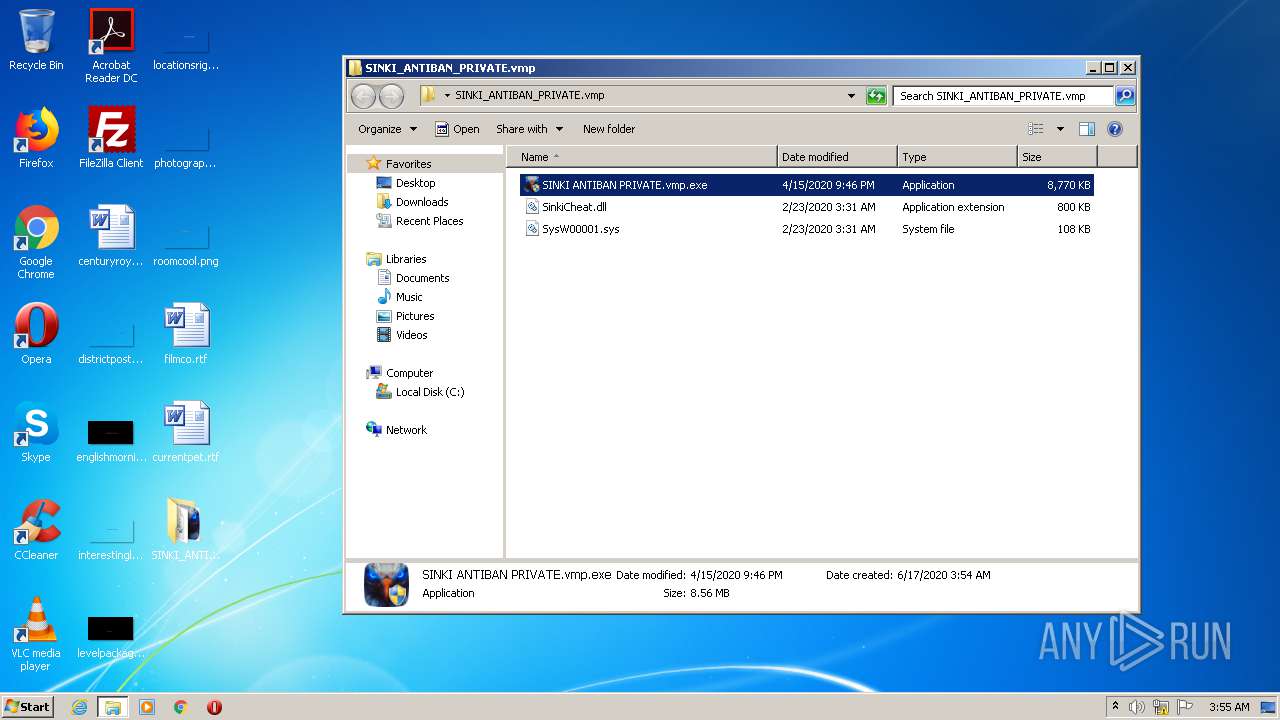Select the levelpackag... desktop file
Viewport: 1280px width, 720px height.
tap(111, 636)
